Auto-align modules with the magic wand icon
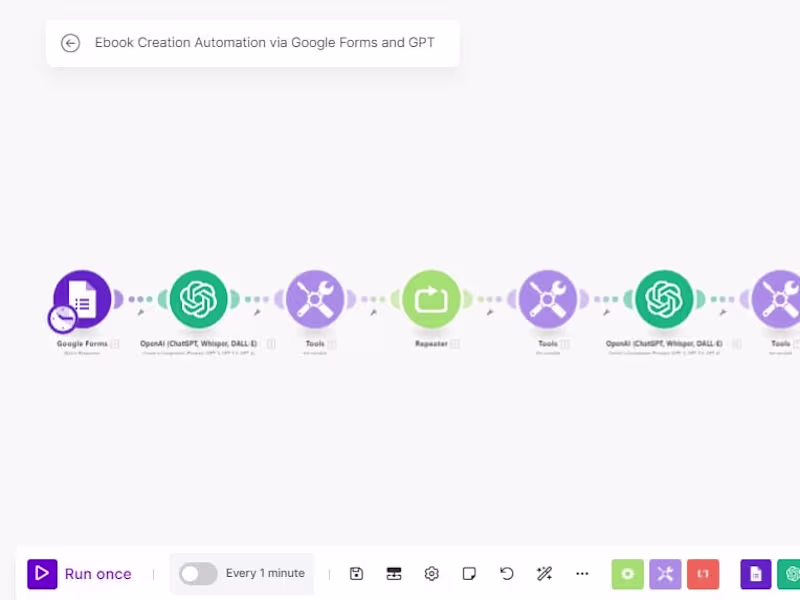 [x=544, y=573]
